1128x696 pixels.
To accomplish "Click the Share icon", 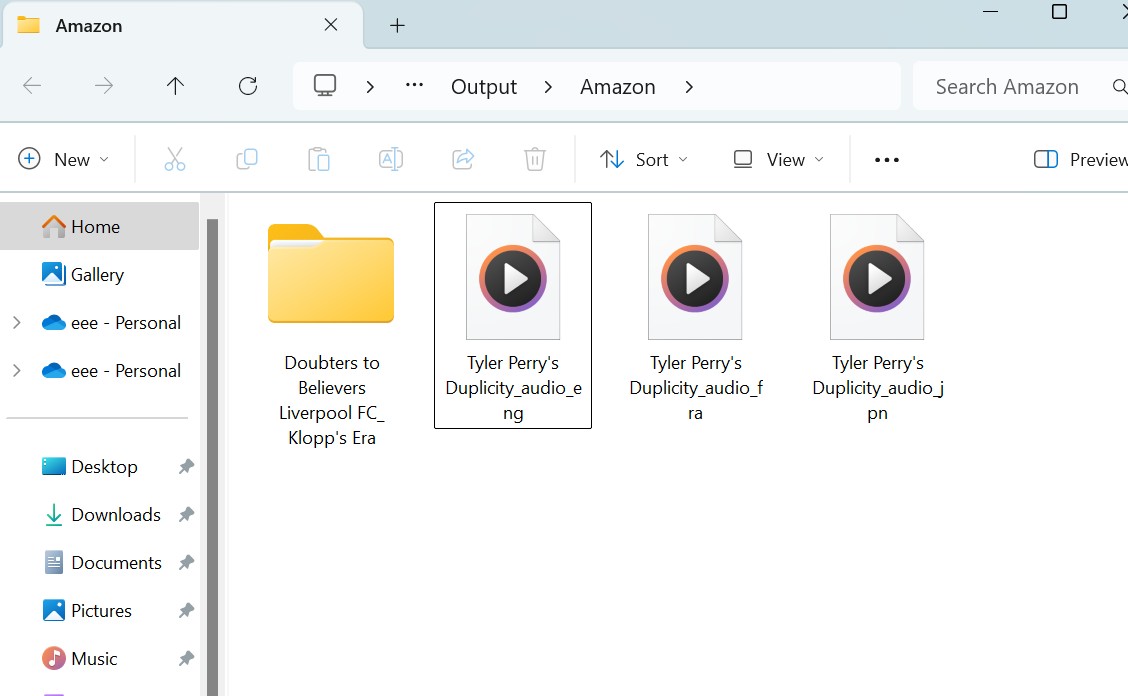I will pyautogui.click(x=463, y=159).
